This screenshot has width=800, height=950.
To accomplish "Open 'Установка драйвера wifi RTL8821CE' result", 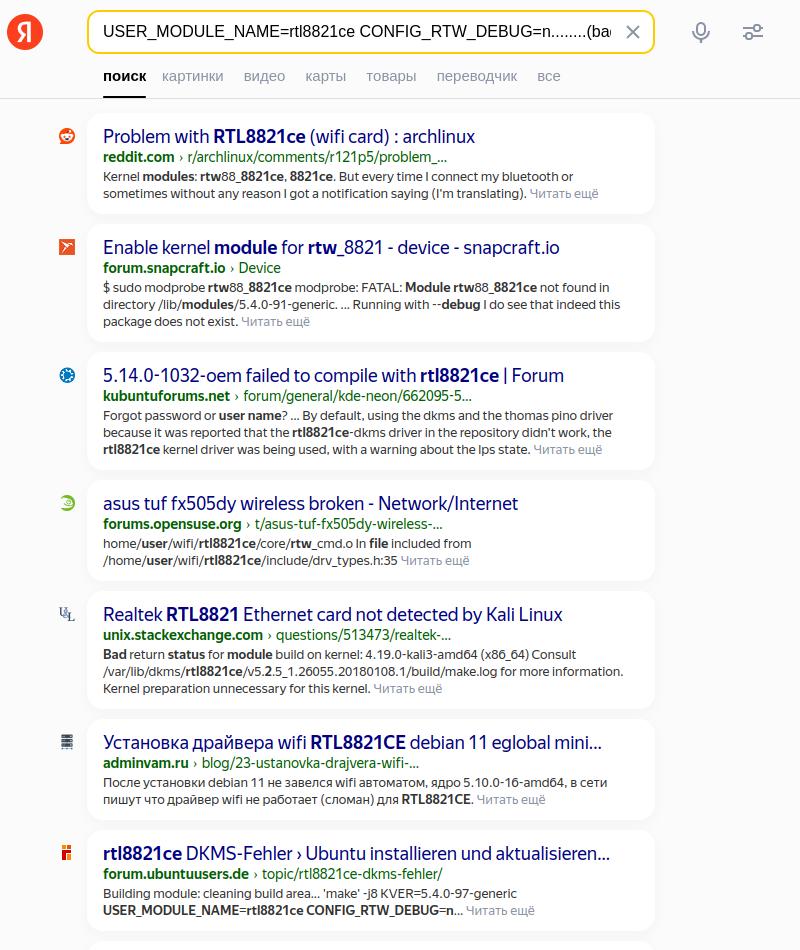I will click(352, 742).
